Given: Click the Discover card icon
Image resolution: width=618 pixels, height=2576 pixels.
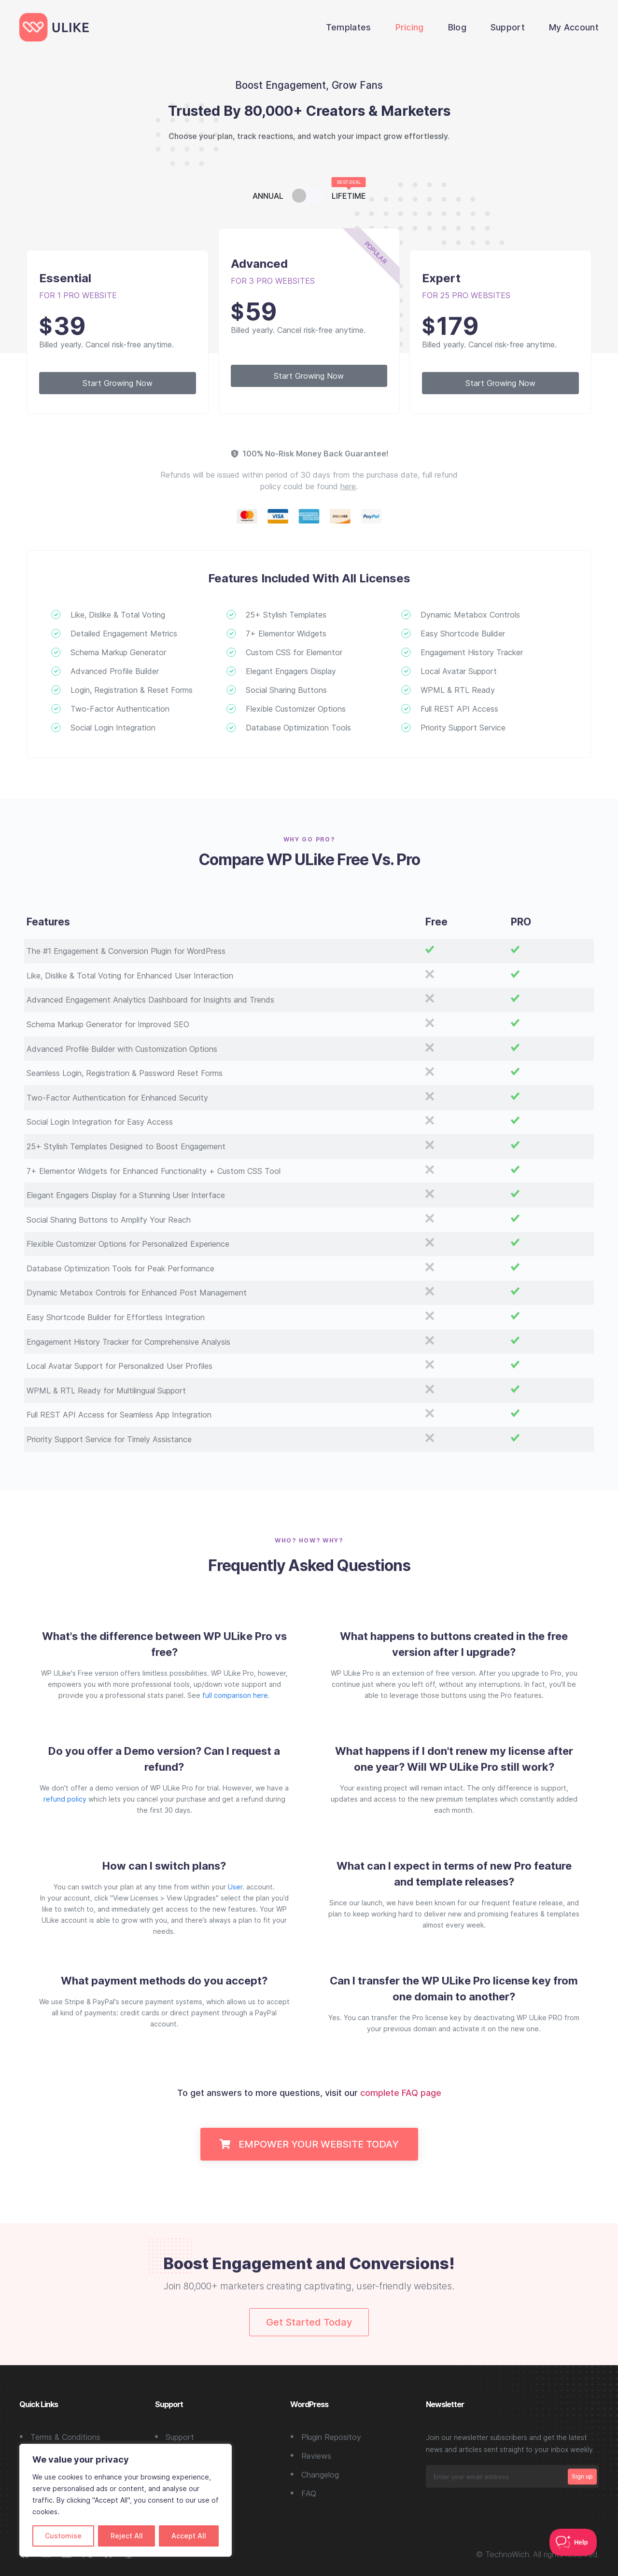Looking at the screenshot, I should [340, 516].
